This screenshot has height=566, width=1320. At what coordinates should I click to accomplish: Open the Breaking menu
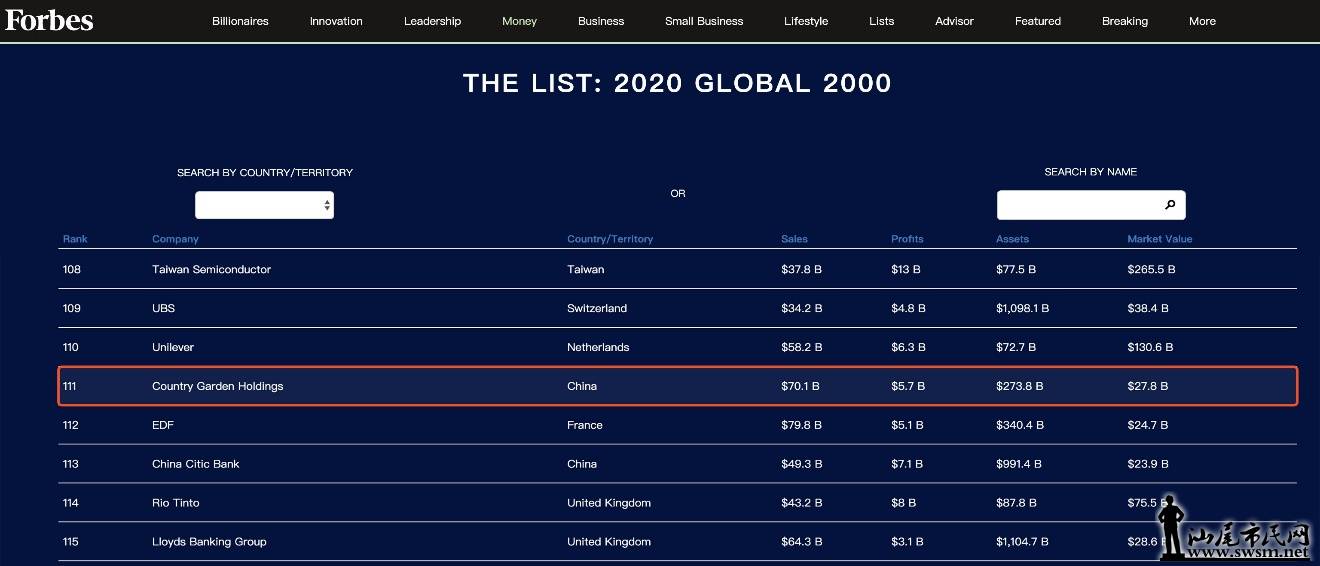click(1125, 21)
